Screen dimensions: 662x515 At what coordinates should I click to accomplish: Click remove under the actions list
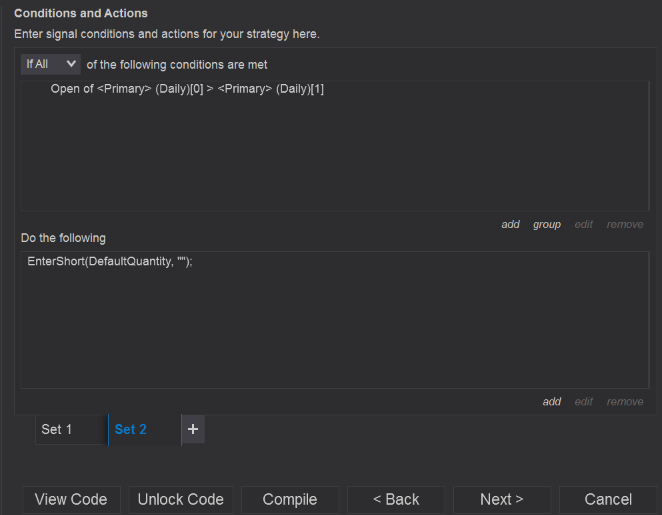pyautogui.click(x=625, y=401)
